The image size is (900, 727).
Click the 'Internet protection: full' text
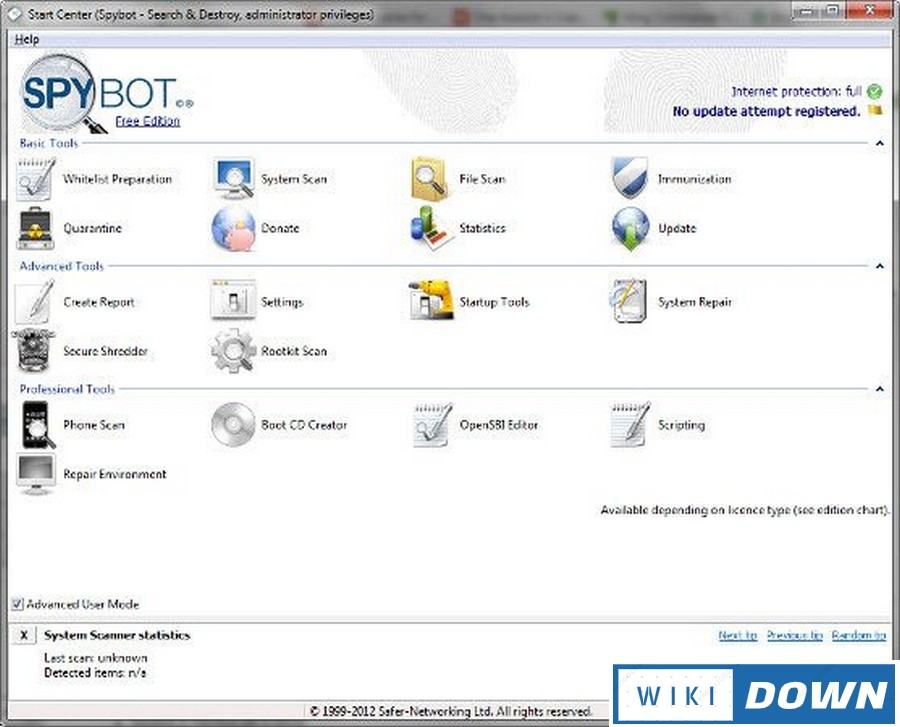(797, 91)
